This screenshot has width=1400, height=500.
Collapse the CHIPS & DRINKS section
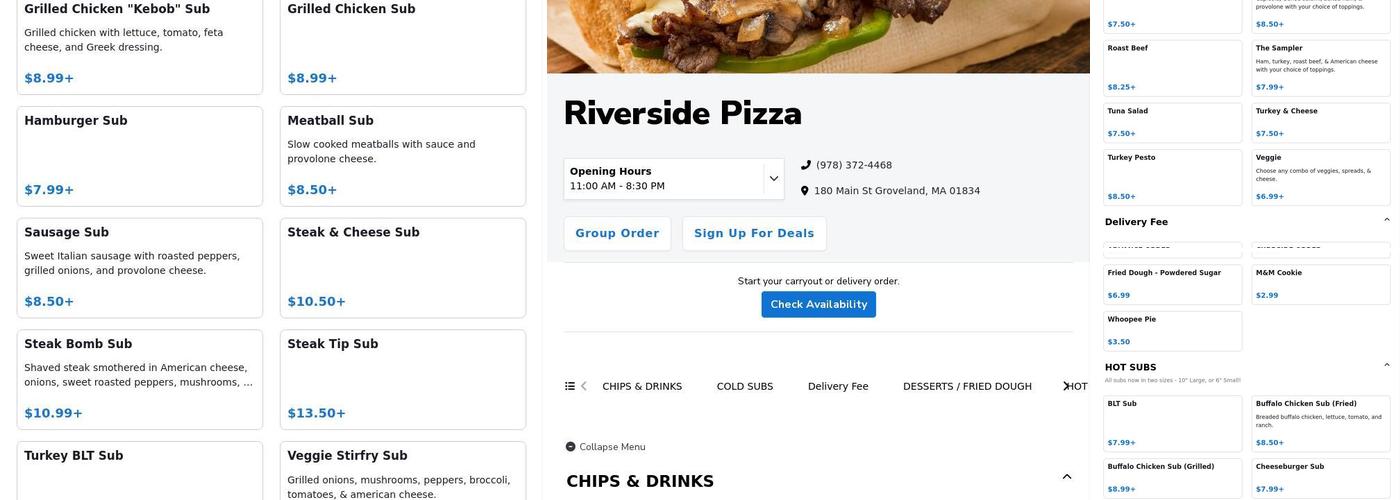point(1066,477)
